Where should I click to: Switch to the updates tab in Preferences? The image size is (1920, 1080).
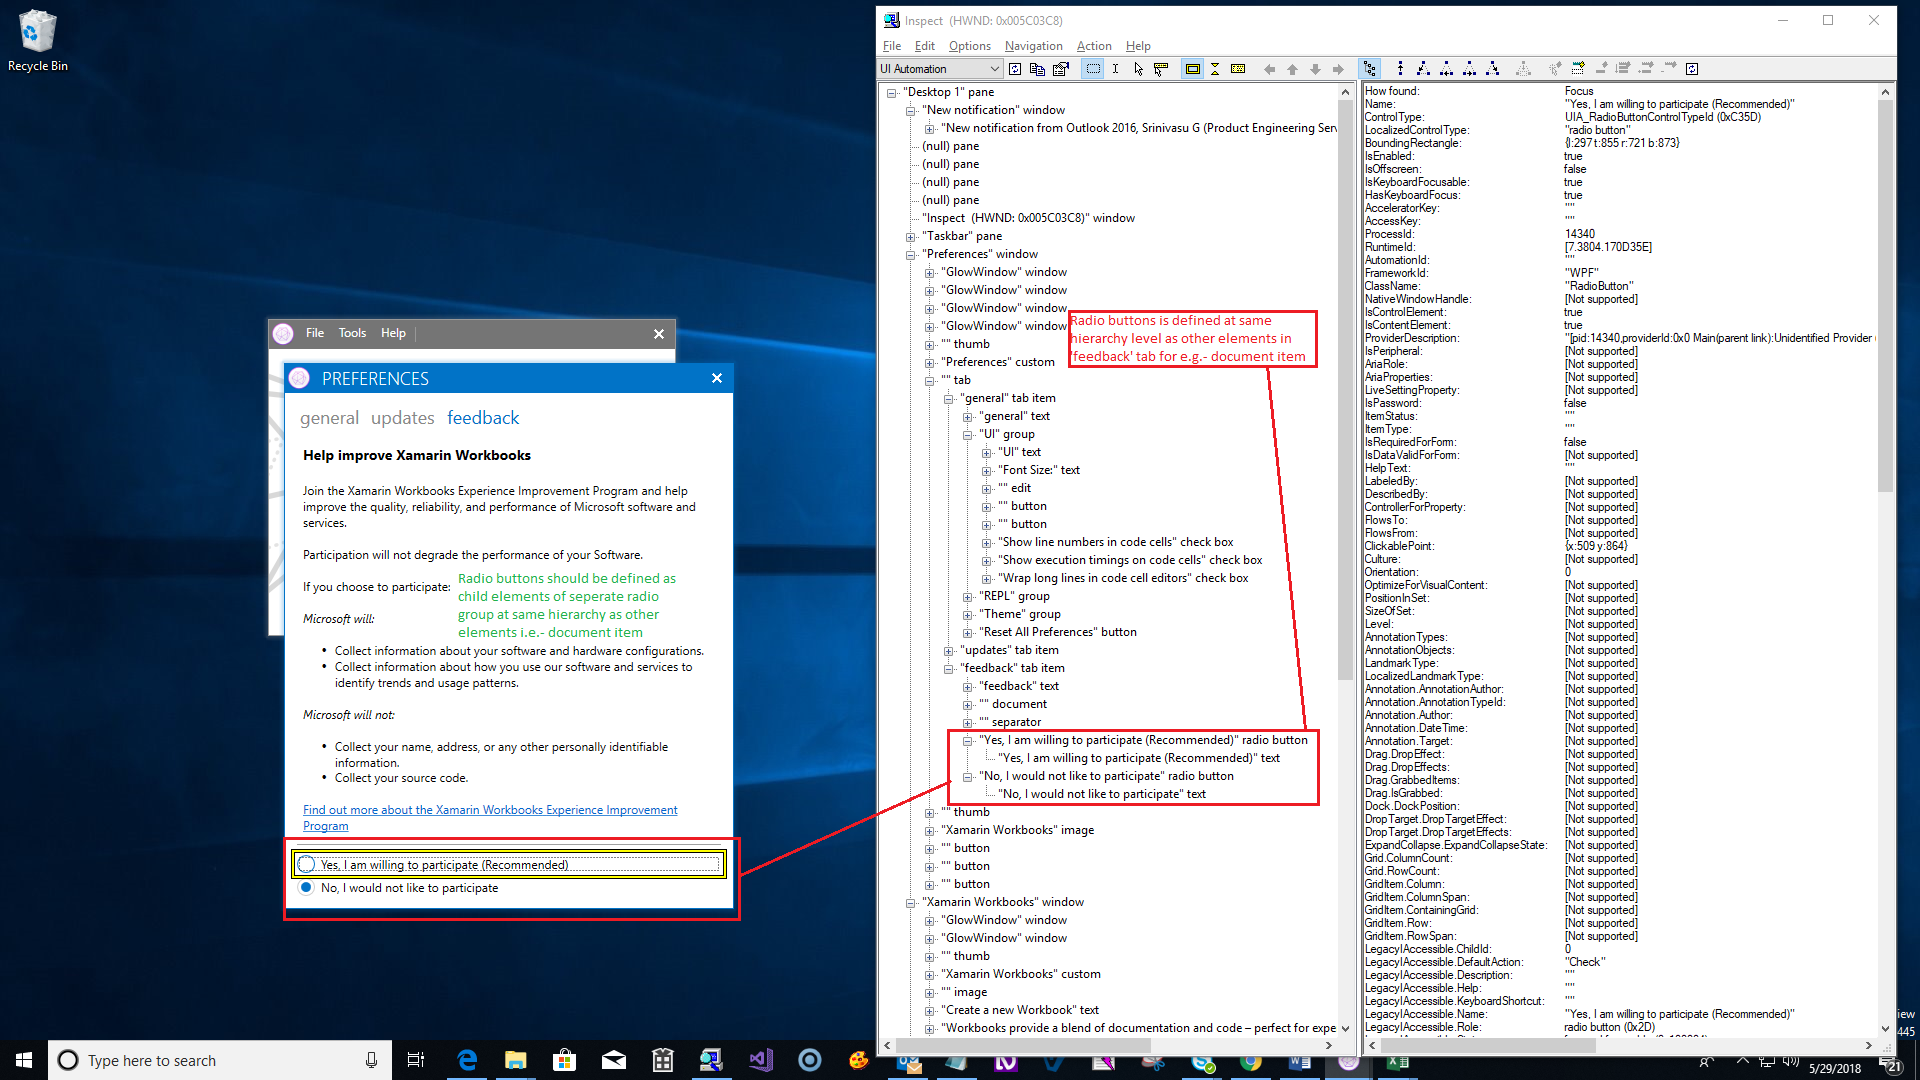[403, 418]
